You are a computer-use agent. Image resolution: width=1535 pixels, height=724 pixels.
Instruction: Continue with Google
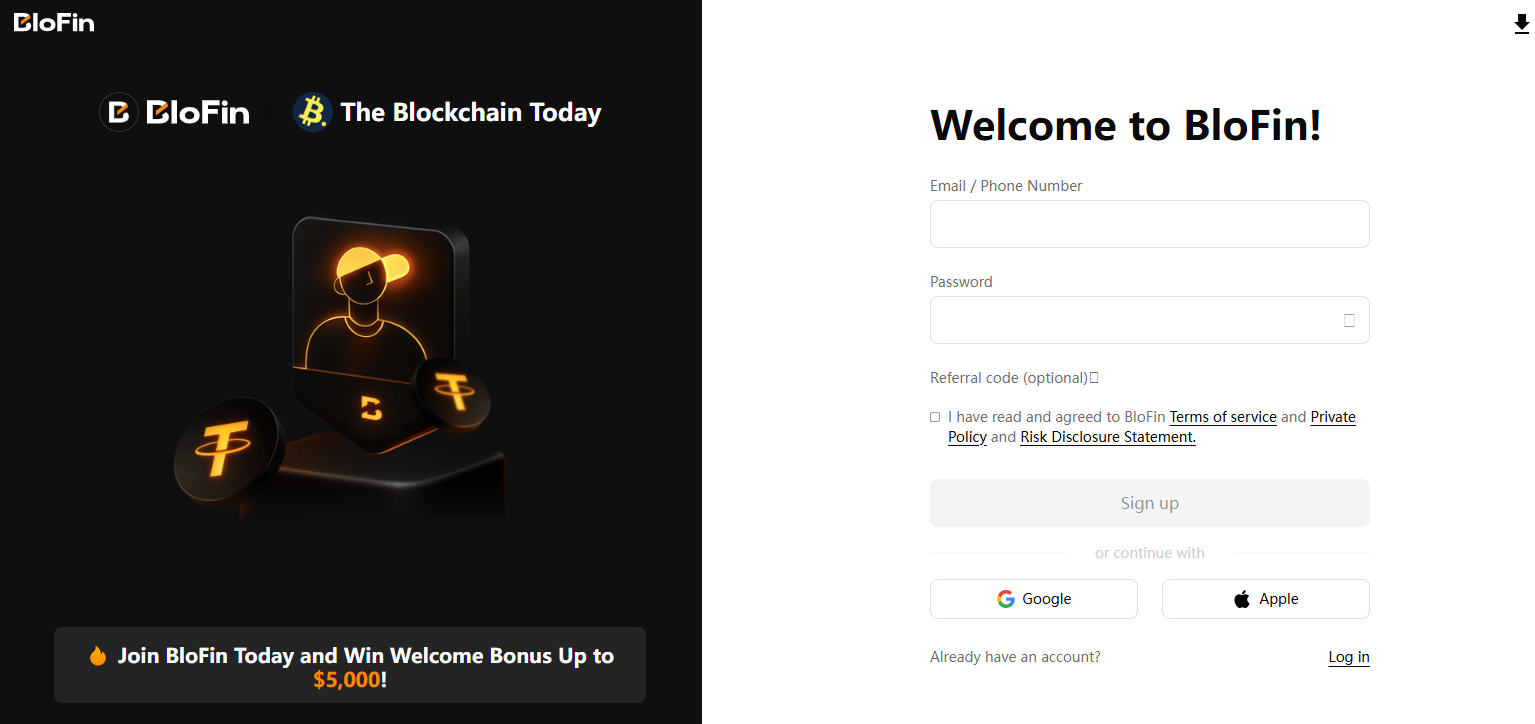tap(1033, 598)
